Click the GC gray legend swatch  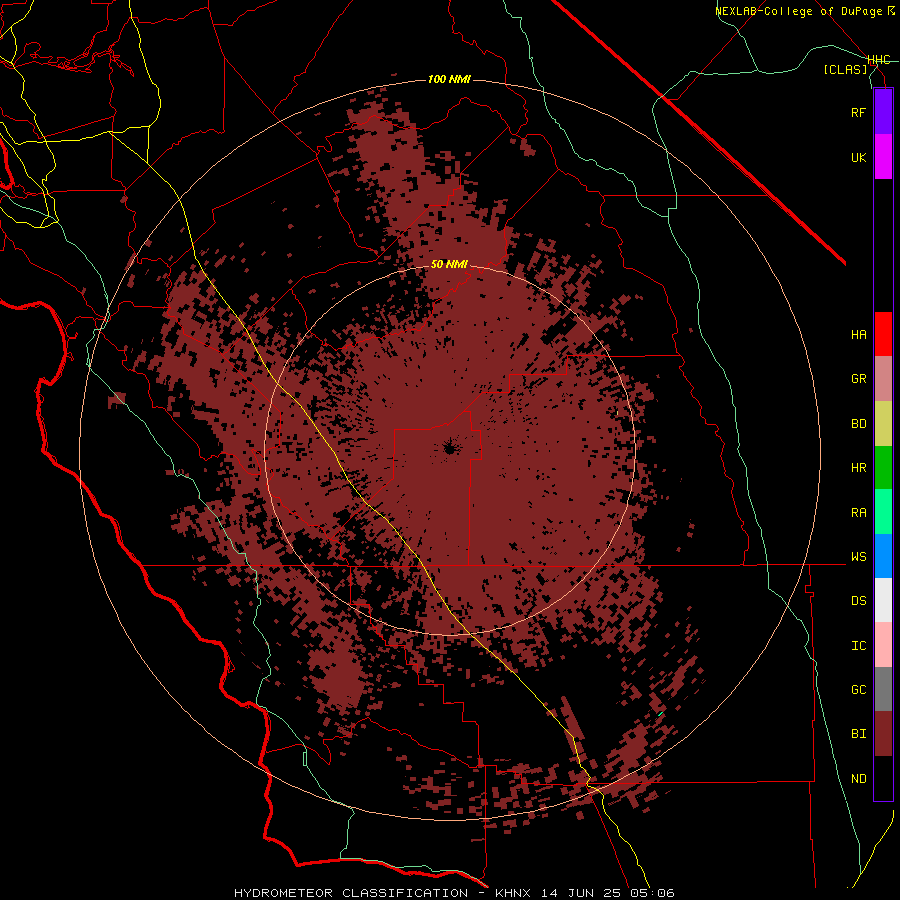(x=883, y=689)
